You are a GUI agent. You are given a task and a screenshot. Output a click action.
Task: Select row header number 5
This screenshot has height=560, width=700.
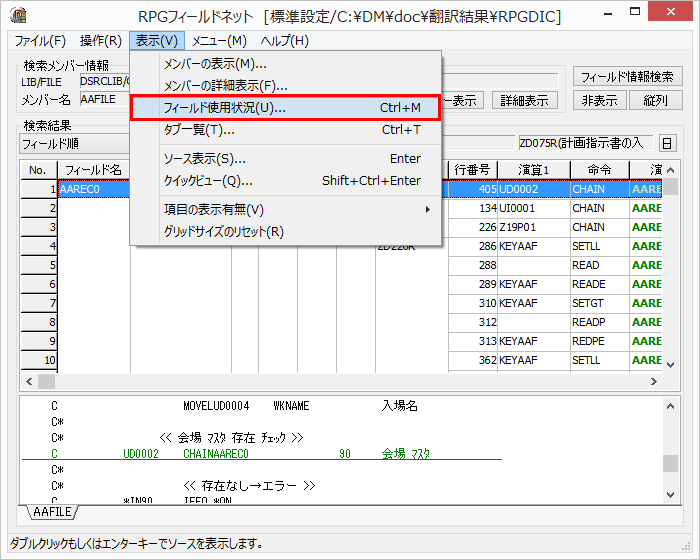click(x=39, y=265)
